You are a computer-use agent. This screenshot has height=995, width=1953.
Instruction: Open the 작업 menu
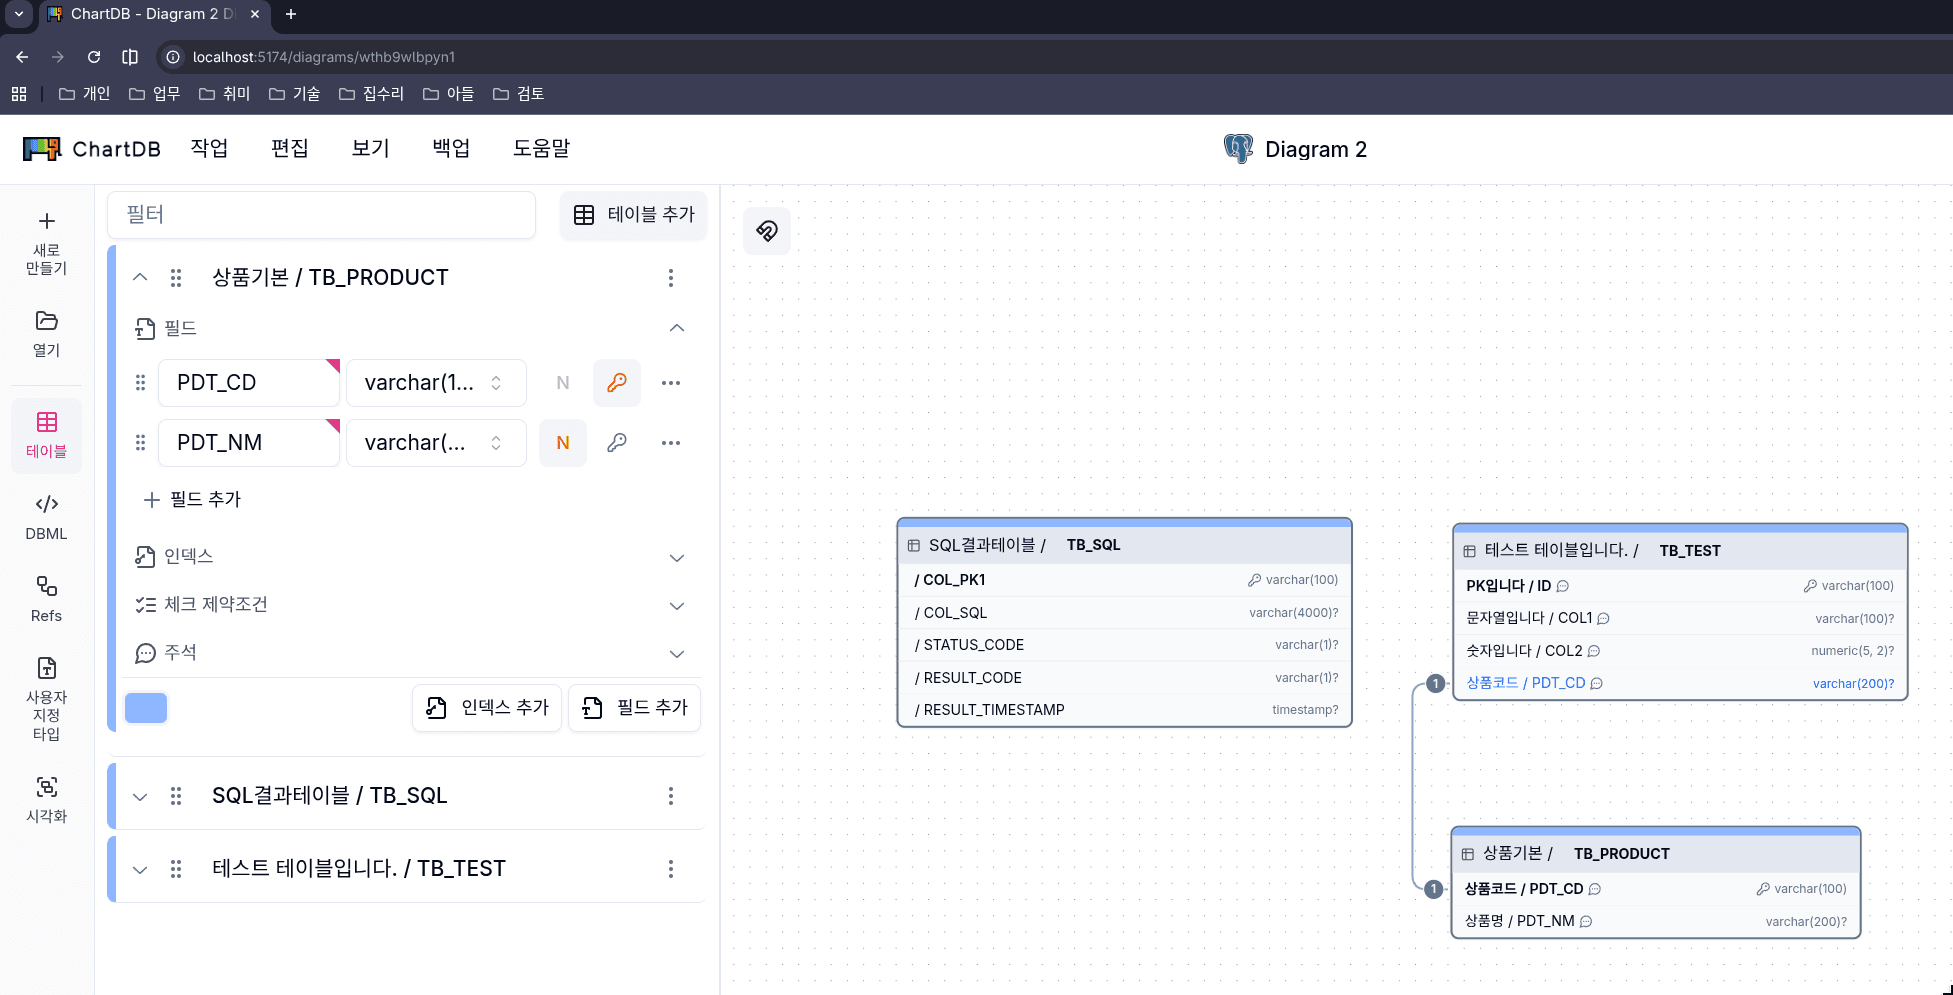coord(209,149)
